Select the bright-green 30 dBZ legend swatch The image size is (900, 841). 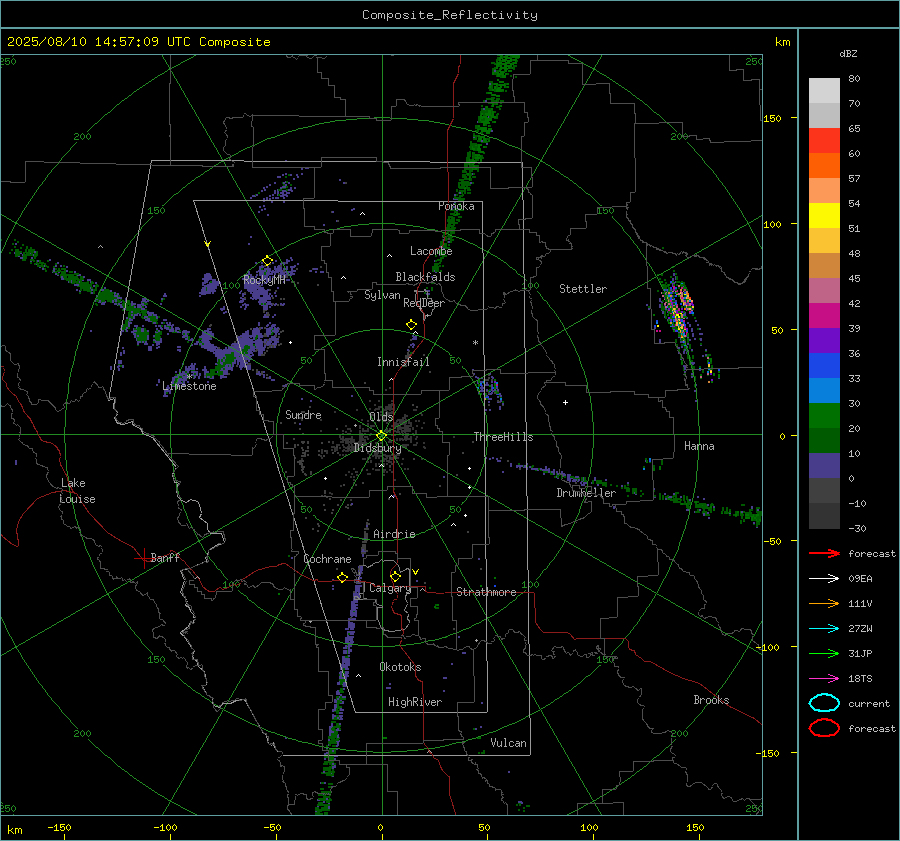[824, 415]
